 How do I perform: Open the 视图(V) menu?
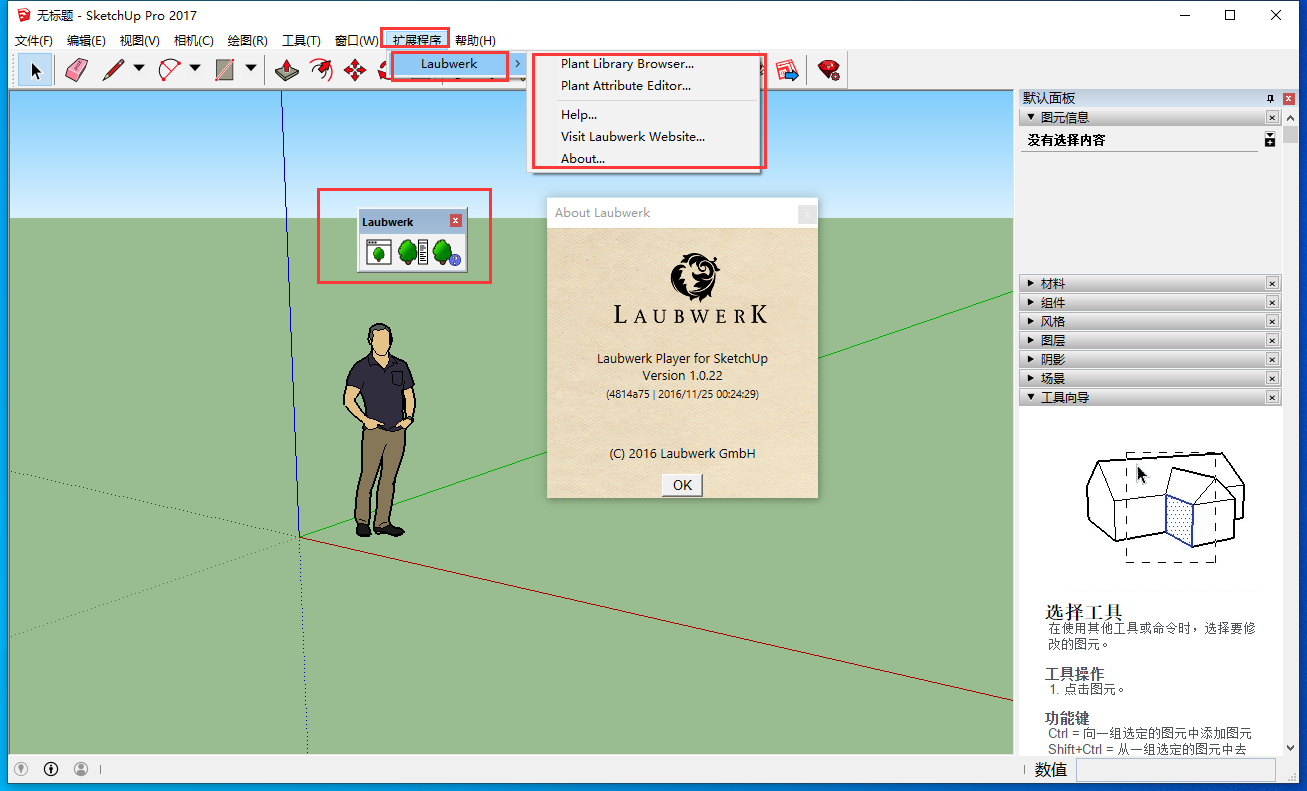(140, 41)
